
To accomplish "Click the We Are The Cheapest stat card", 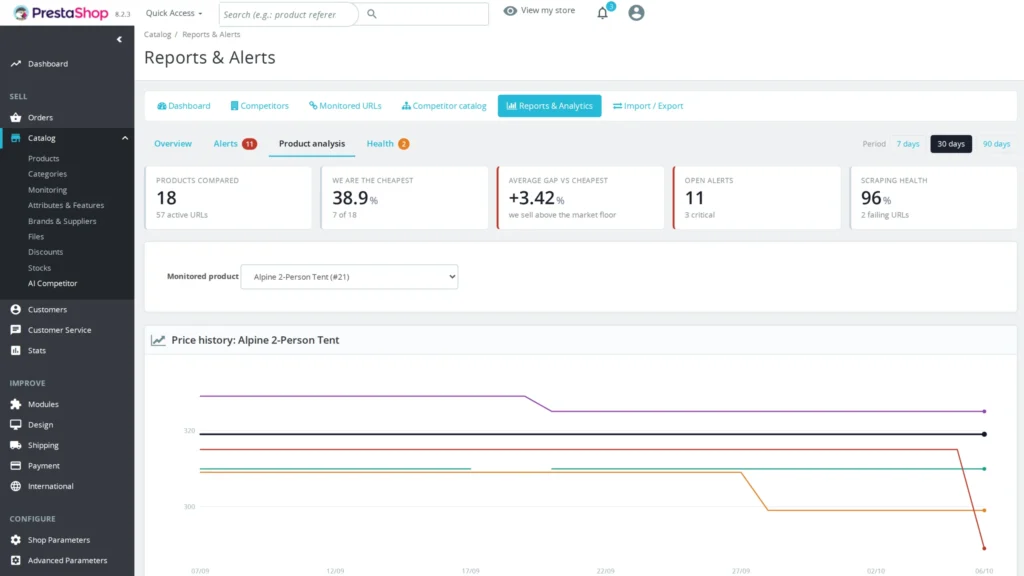I will point(404,198).
